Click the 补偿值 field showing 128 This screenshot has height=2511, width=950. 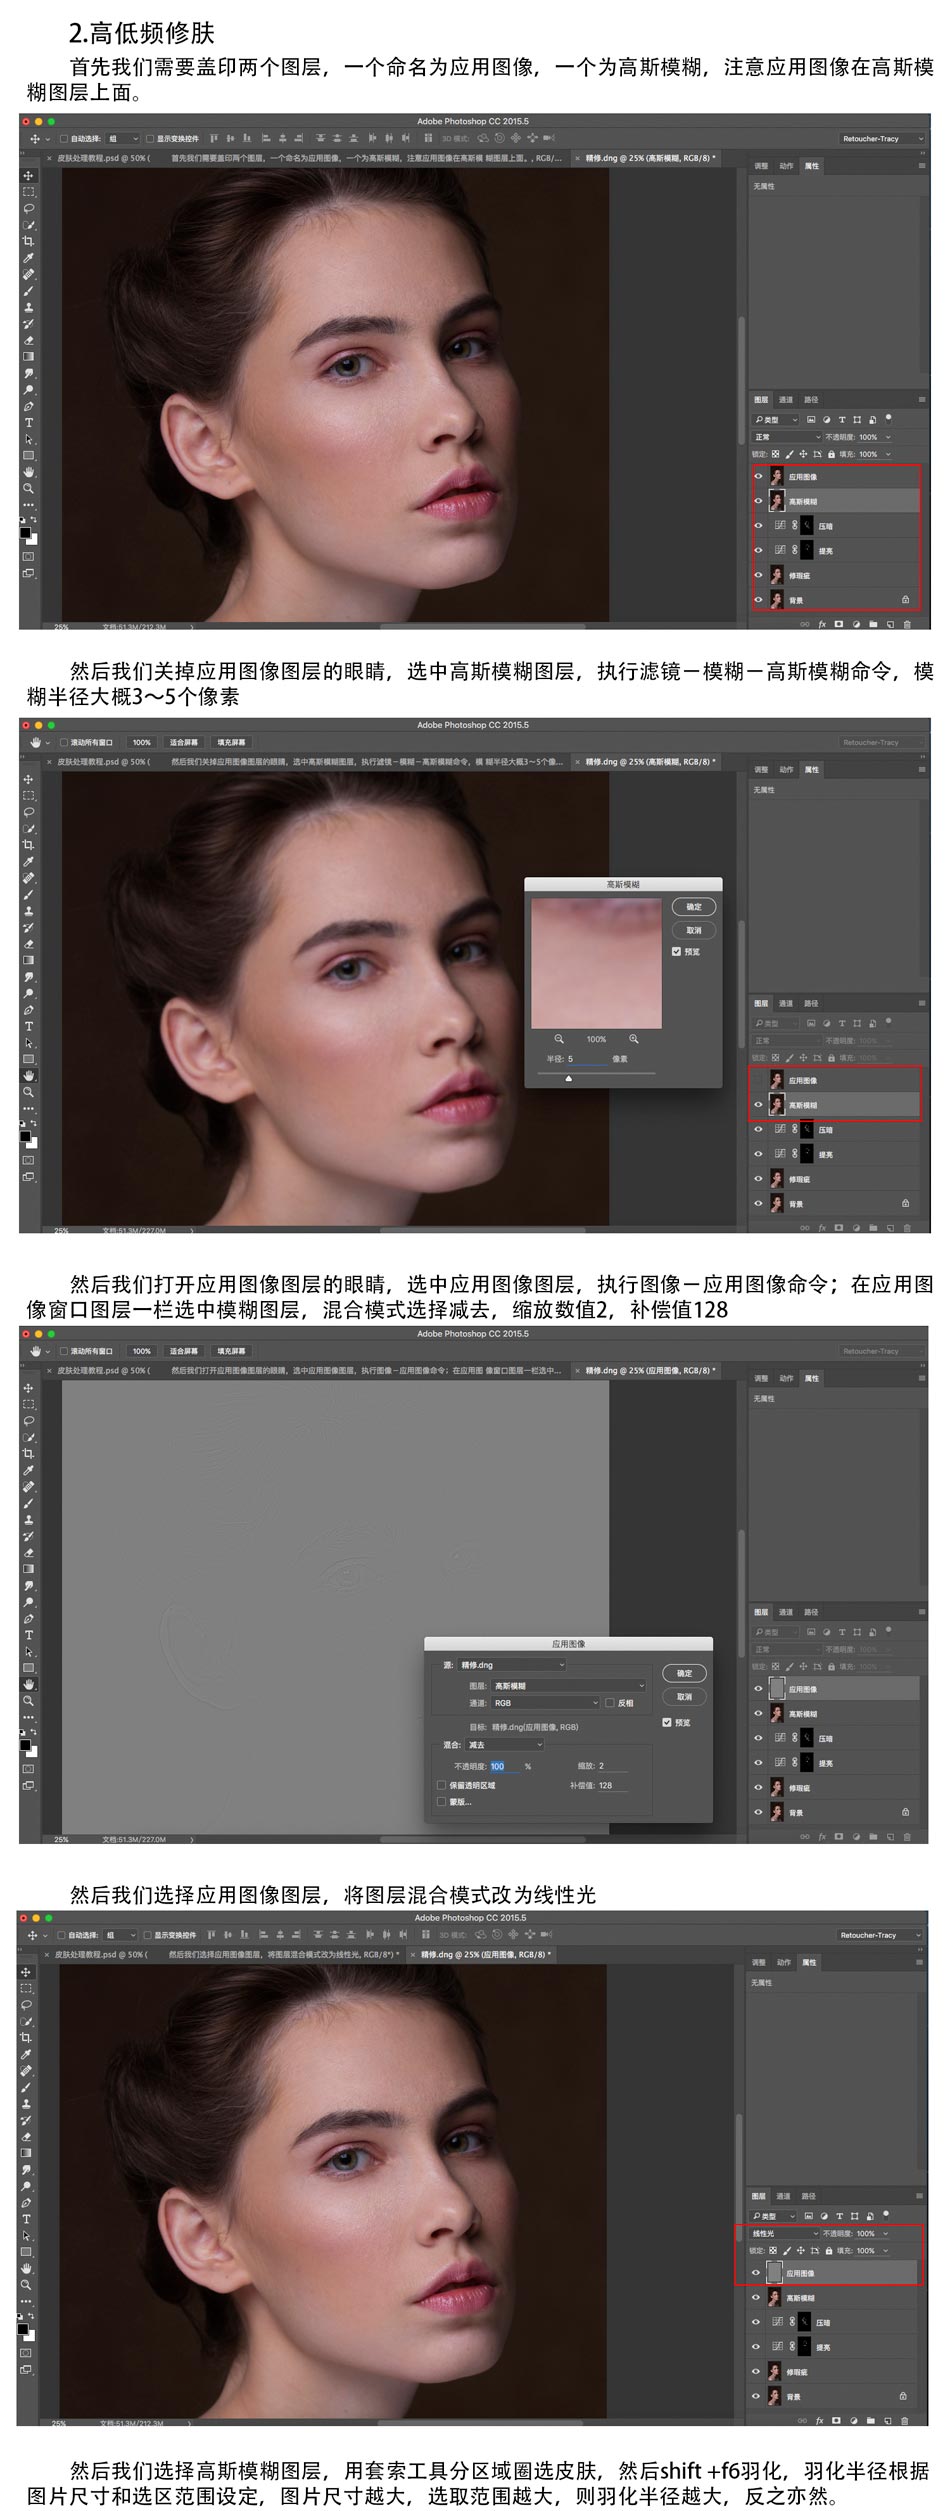tap(611, 1785)
